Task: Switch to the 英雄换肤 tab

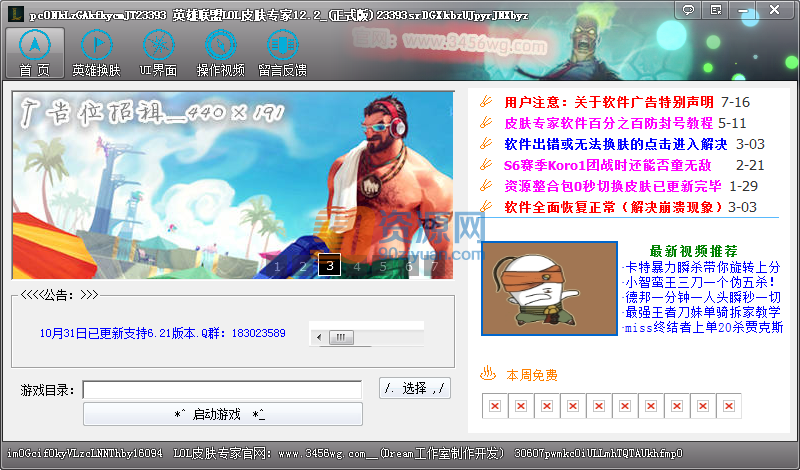Action: (96, 53)
